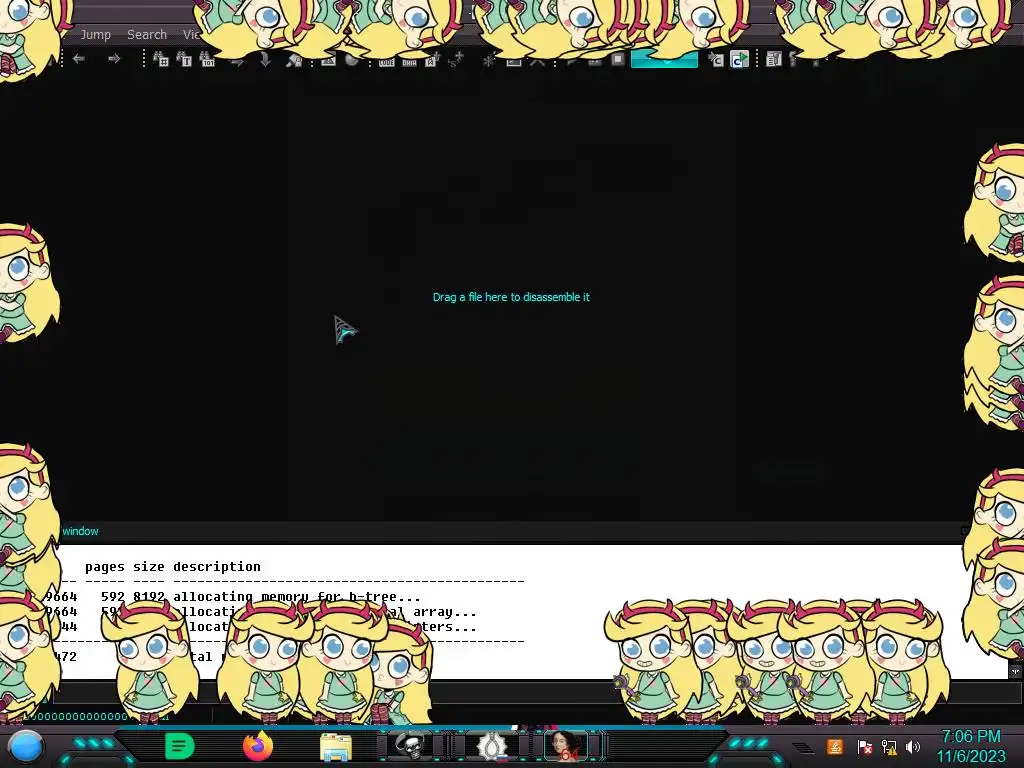Viewport: 1024px width, 768px height.
Task: Open the Search menu
Action: point(147,35)
